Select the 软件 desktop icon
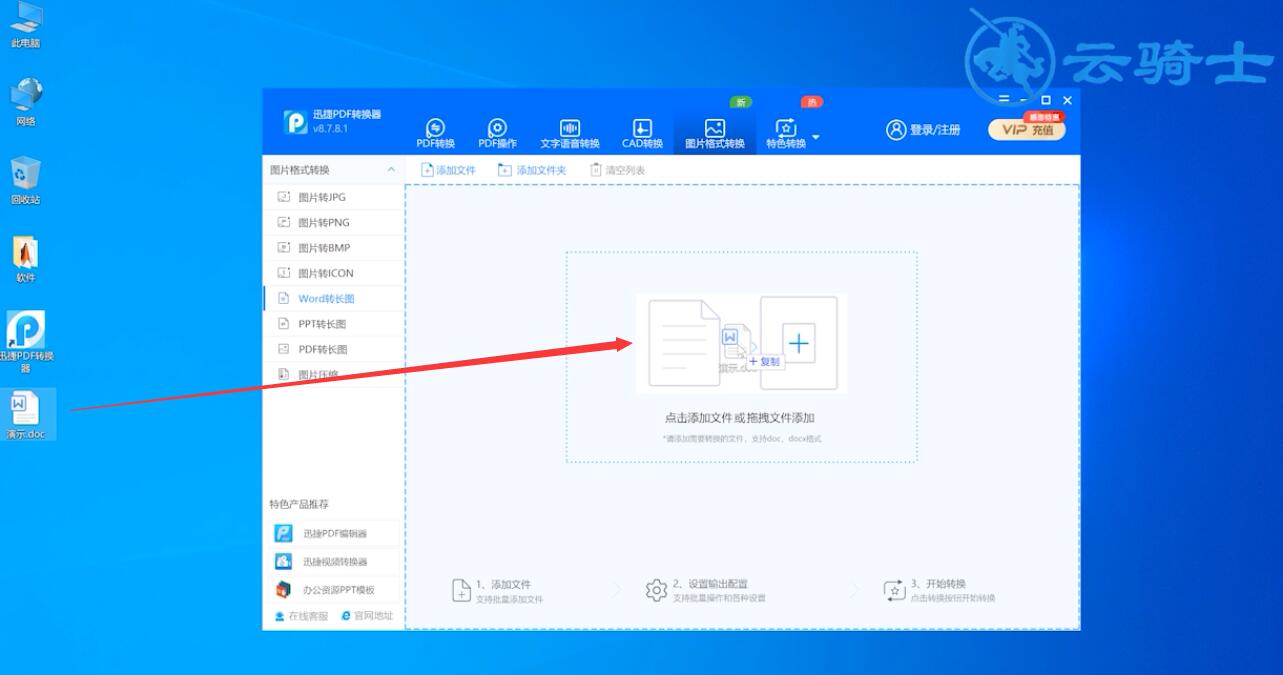 coord(26,259)
